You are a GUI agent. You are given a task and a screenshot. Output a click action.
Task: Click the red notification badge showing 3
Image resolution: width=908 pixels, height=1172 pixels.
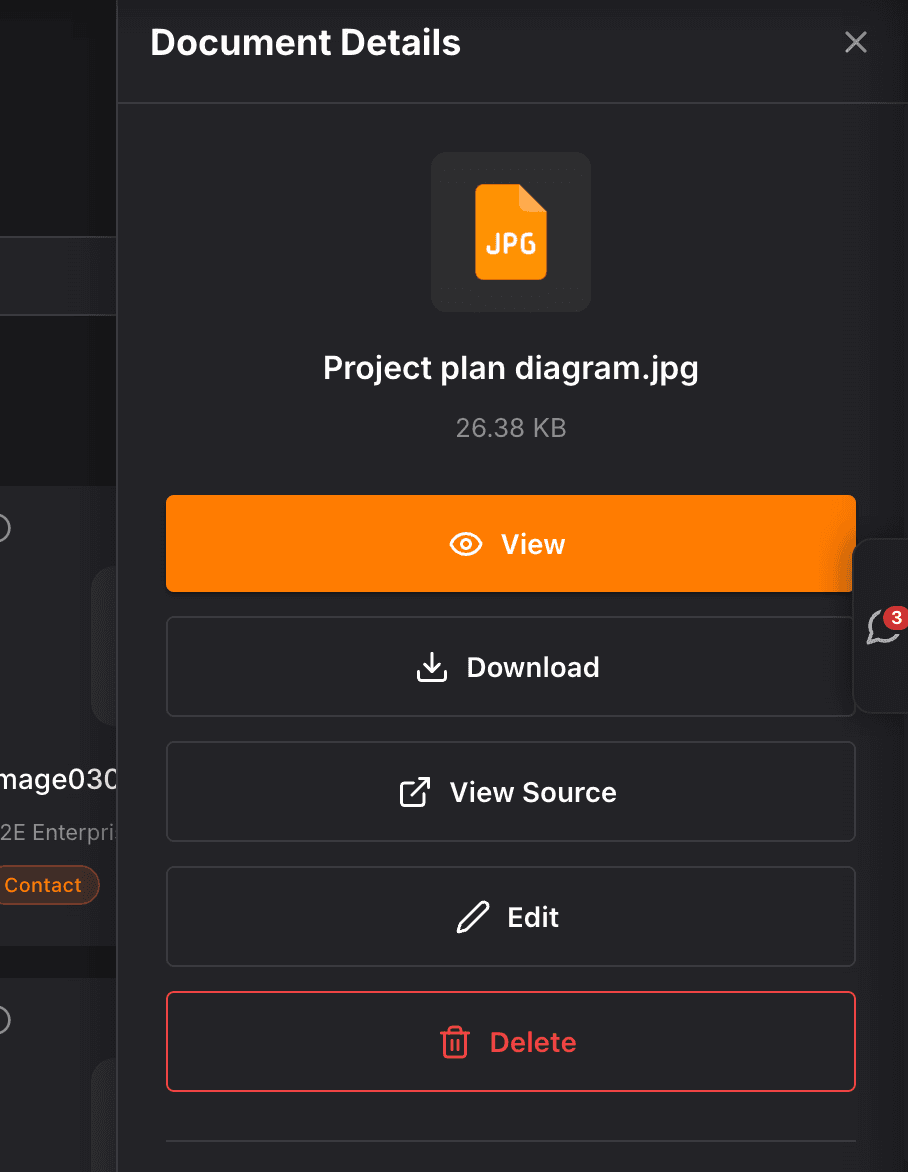click(x=895, y=618)
